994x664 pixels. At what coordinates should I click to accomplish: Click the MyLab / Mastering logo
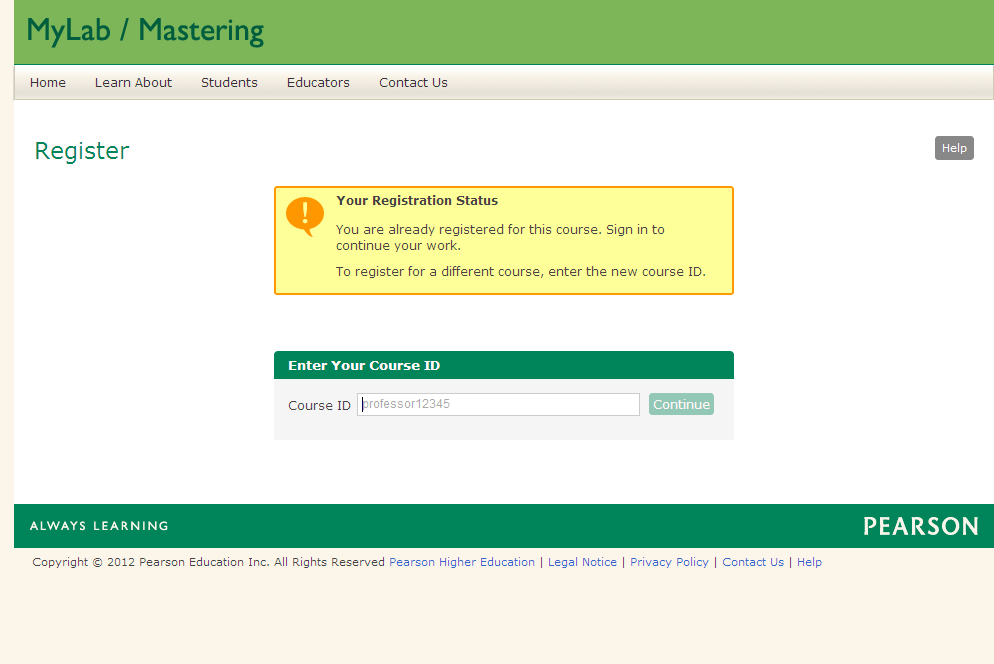pos(145,30)
